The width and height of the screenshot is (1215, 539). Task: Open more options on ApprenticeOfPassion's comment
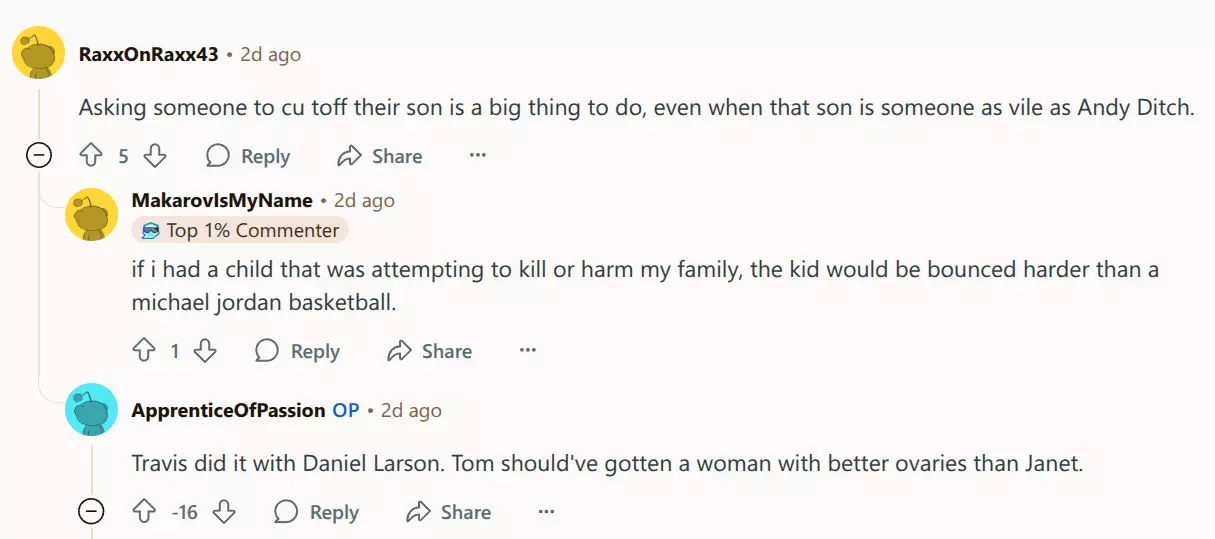tap(546, 512)
